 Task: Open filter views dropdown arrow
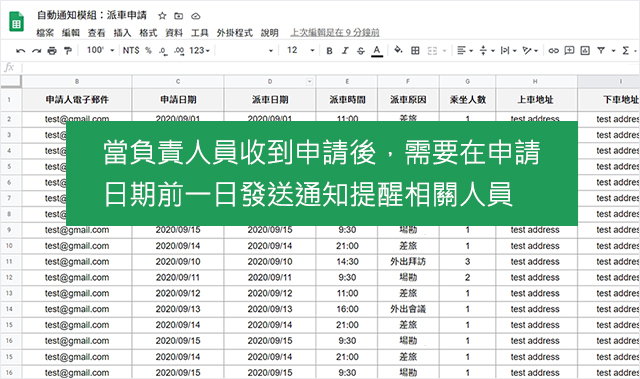pos(613,51)
